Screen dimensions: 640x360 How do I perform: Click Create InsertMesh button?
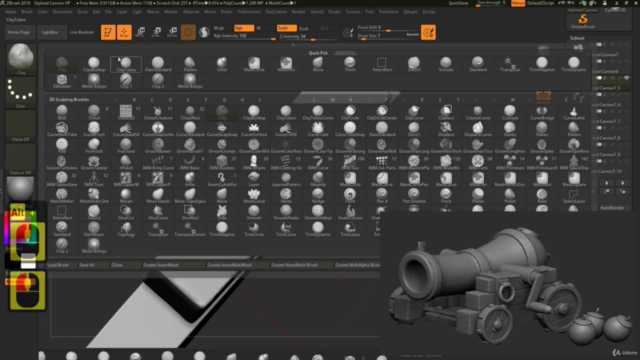173,265
